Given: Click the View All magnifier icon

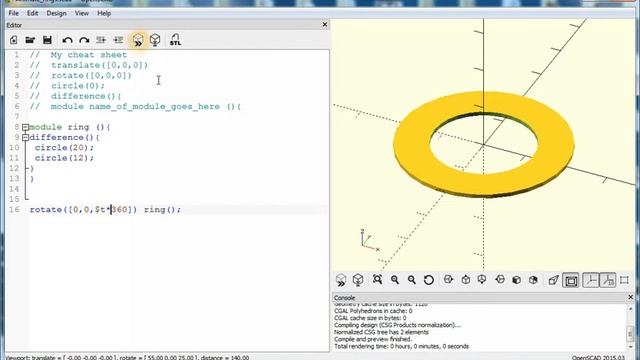Looking at the screenshot, I should click(378, 280).
